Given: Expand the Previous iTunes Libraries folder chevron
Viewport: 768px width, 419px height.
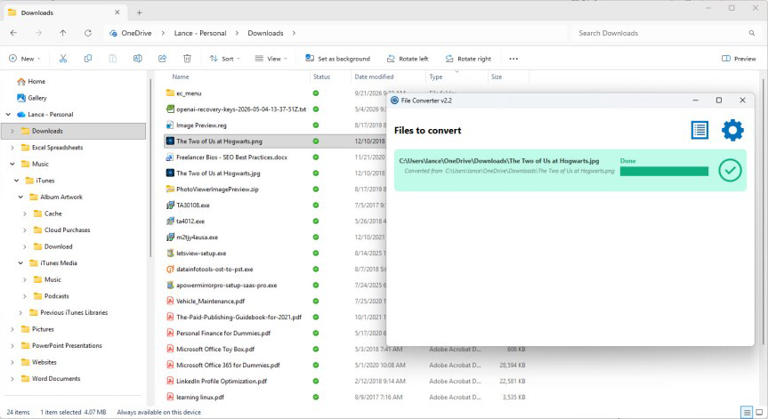Looking at the screenshot, I should point(21,313).
